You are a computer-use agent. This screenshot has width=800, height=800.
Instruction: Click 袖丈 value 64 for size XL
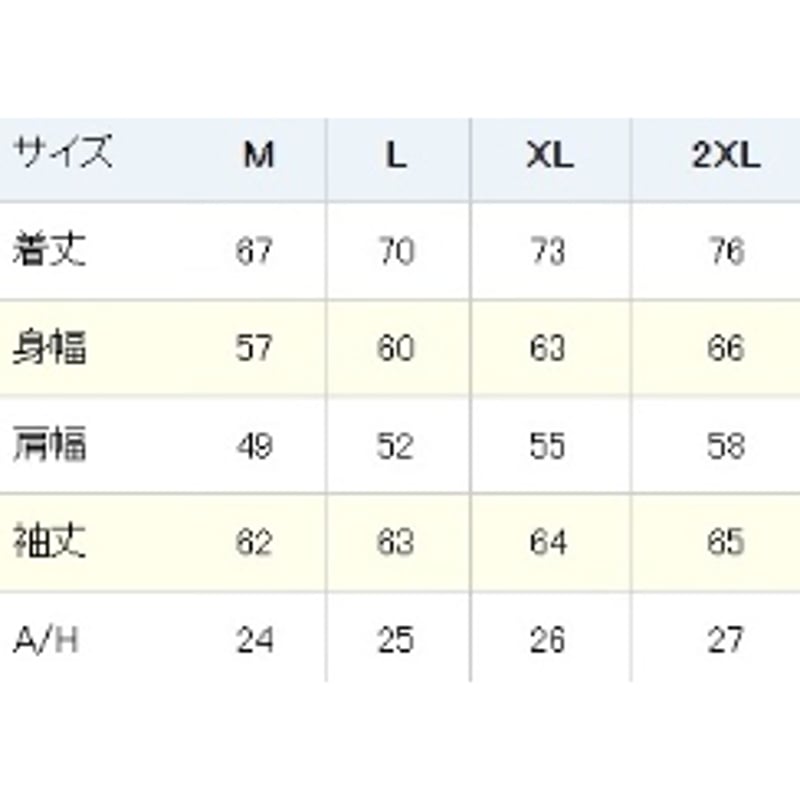548,541
